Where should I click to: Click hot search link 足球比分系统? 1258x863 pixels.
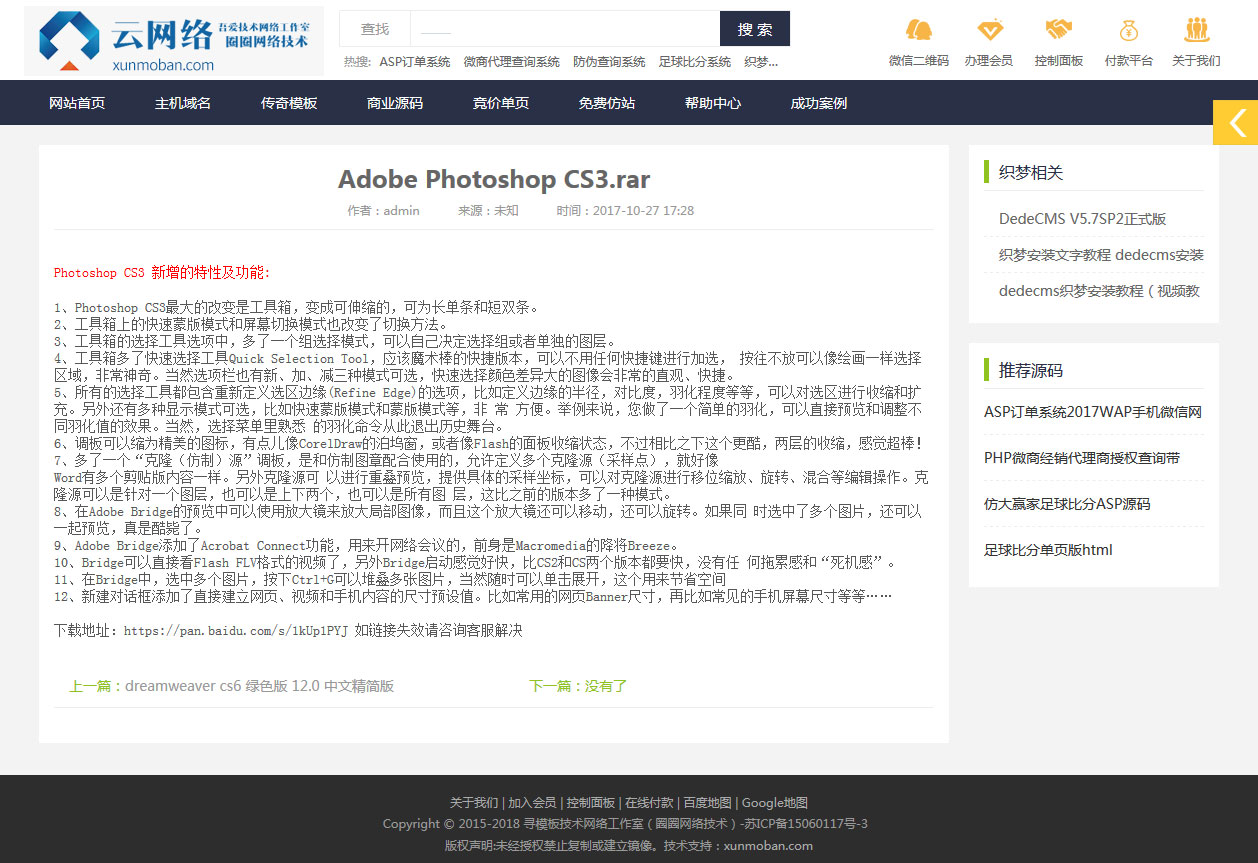pos(695,62)
